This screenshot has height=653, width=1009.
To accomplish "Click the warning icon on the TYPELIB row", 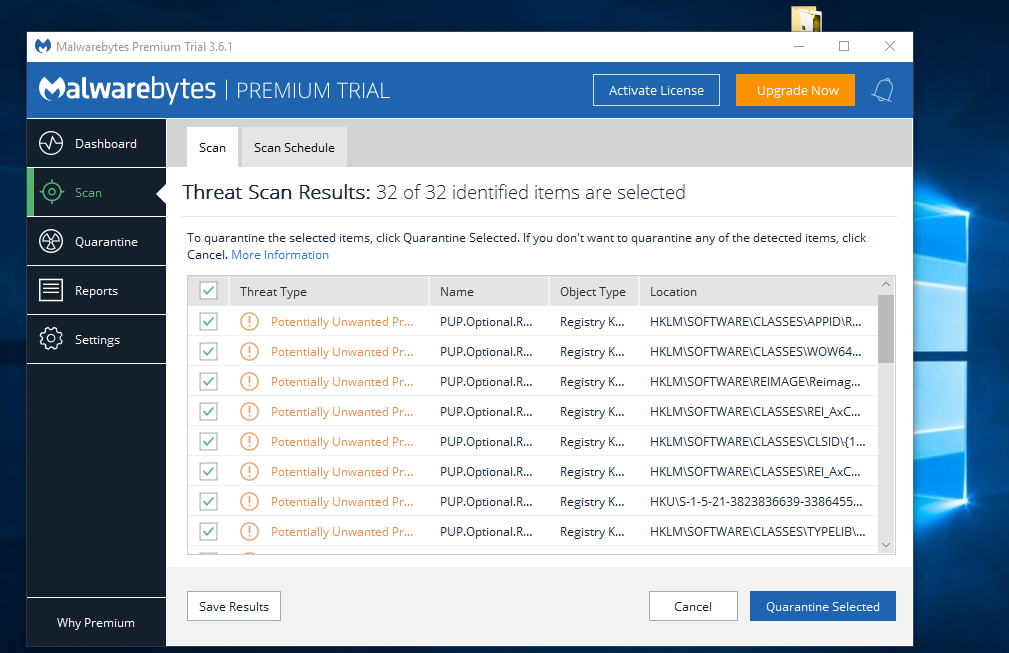I will click(249, 531).
